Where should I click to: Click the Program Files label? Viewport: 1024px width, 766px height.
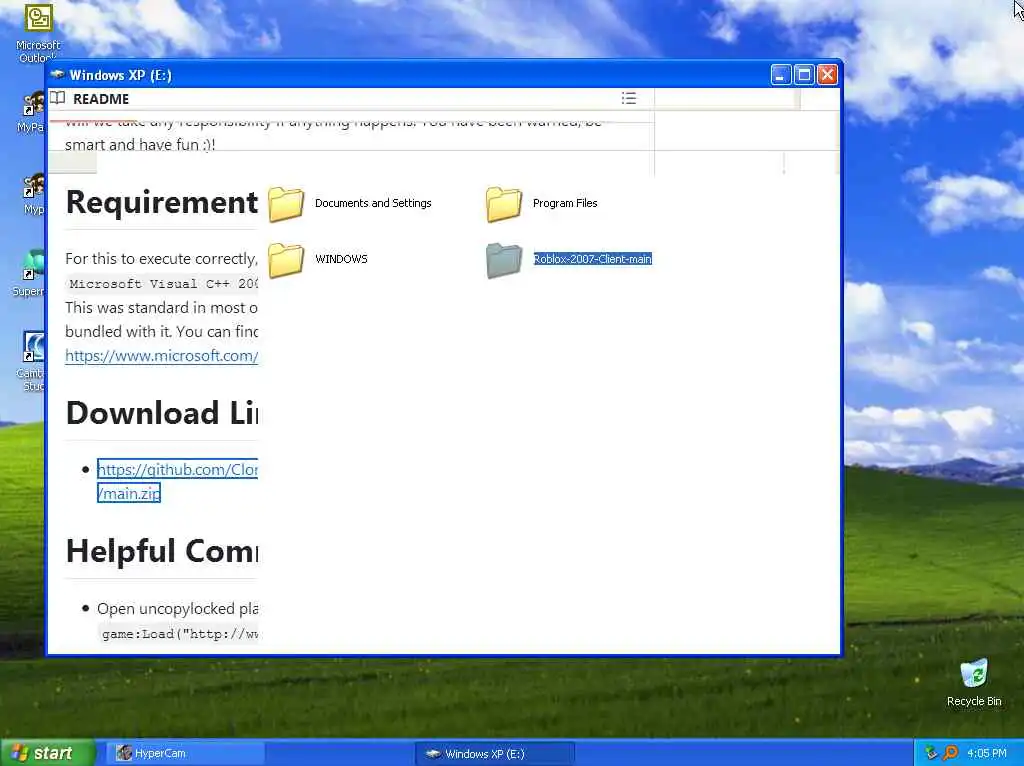[x=565, y=203]
